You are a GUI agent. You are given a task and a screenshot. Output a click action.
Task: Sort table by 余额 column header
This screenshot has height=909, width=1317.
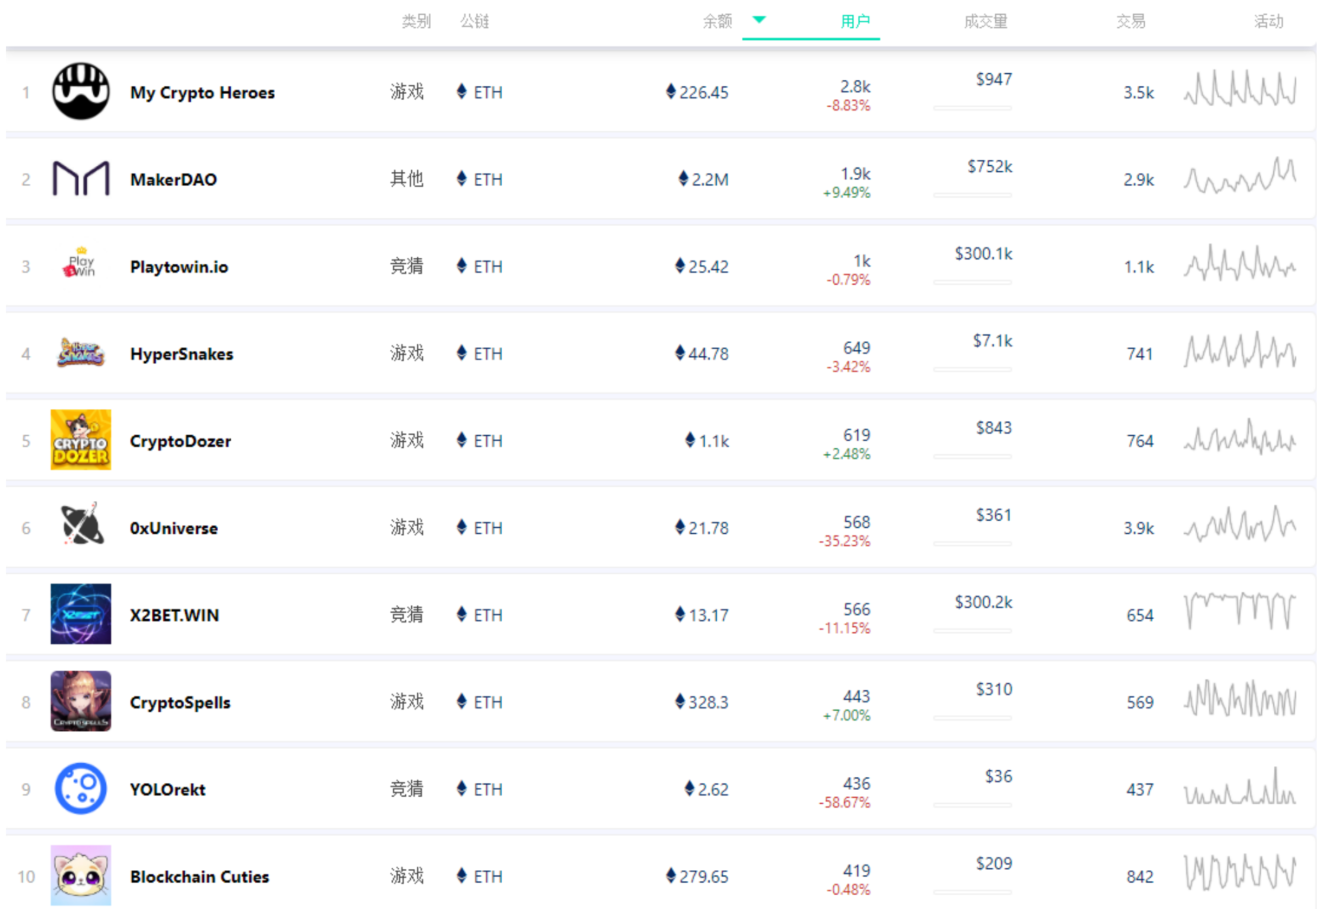pos(717,21)
